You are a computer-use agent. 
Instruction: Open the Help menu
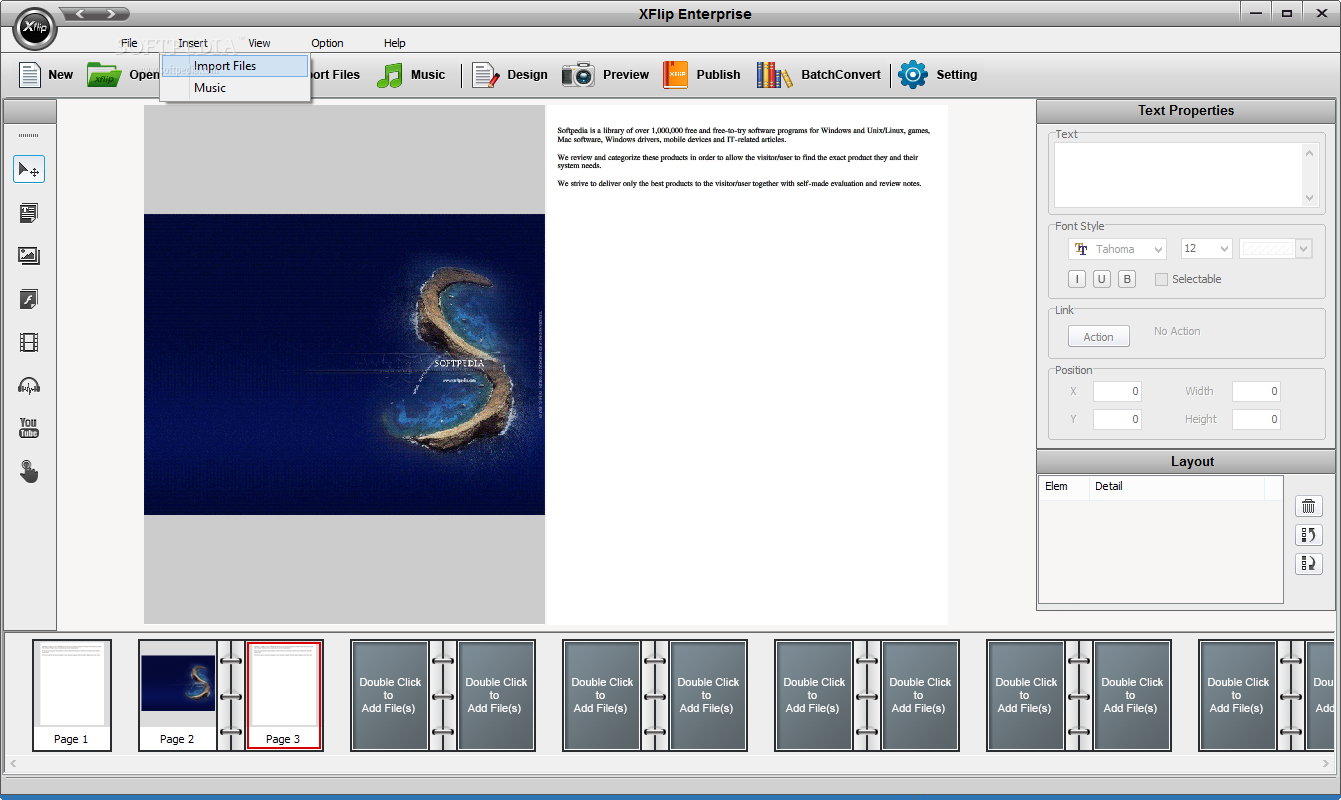point(395,43)
